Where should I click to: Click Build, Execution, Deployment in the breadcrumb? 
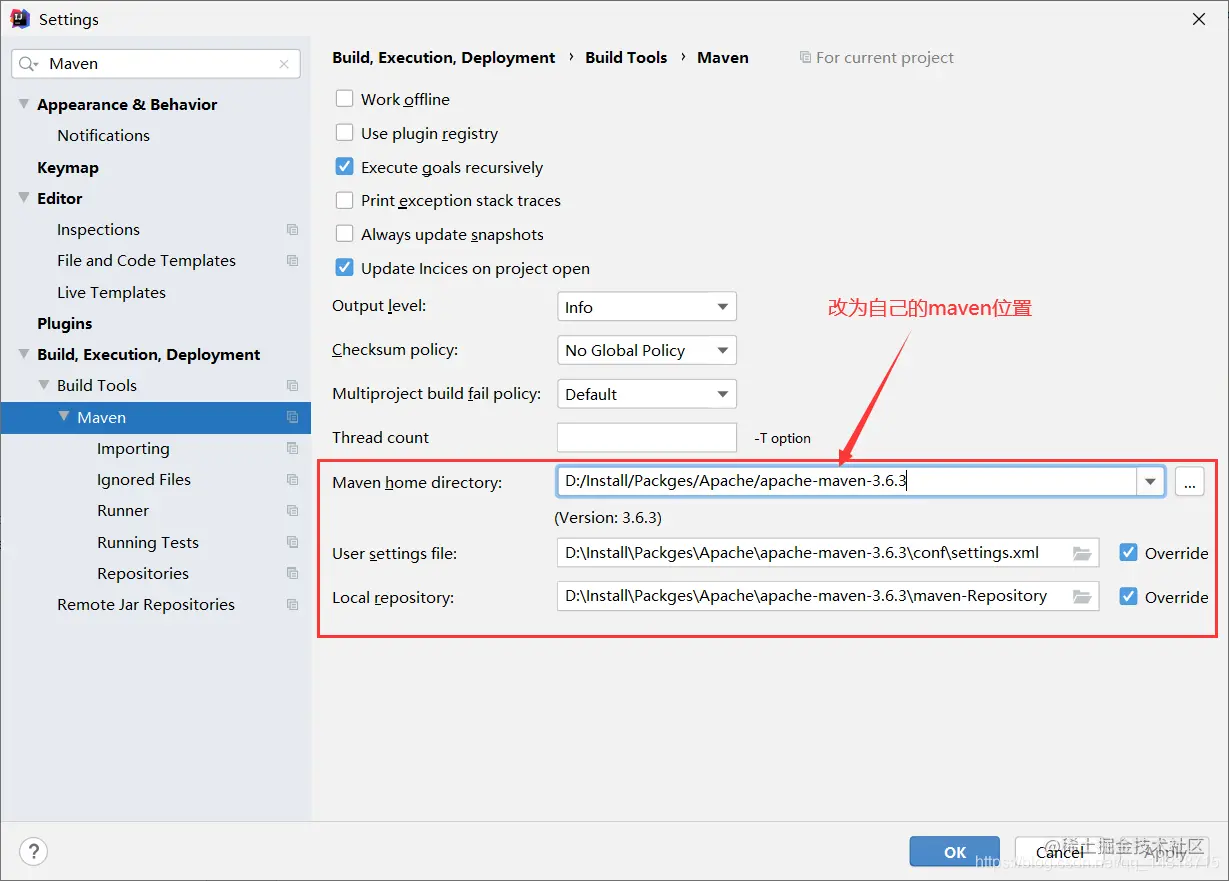(x=444, y=58)
